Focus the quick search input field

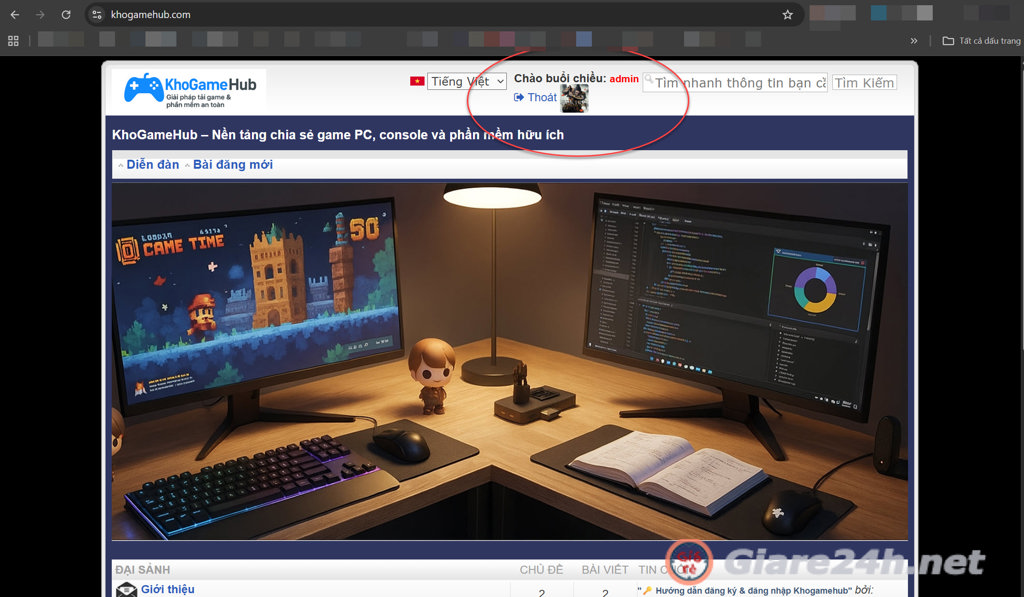point(740,83)
